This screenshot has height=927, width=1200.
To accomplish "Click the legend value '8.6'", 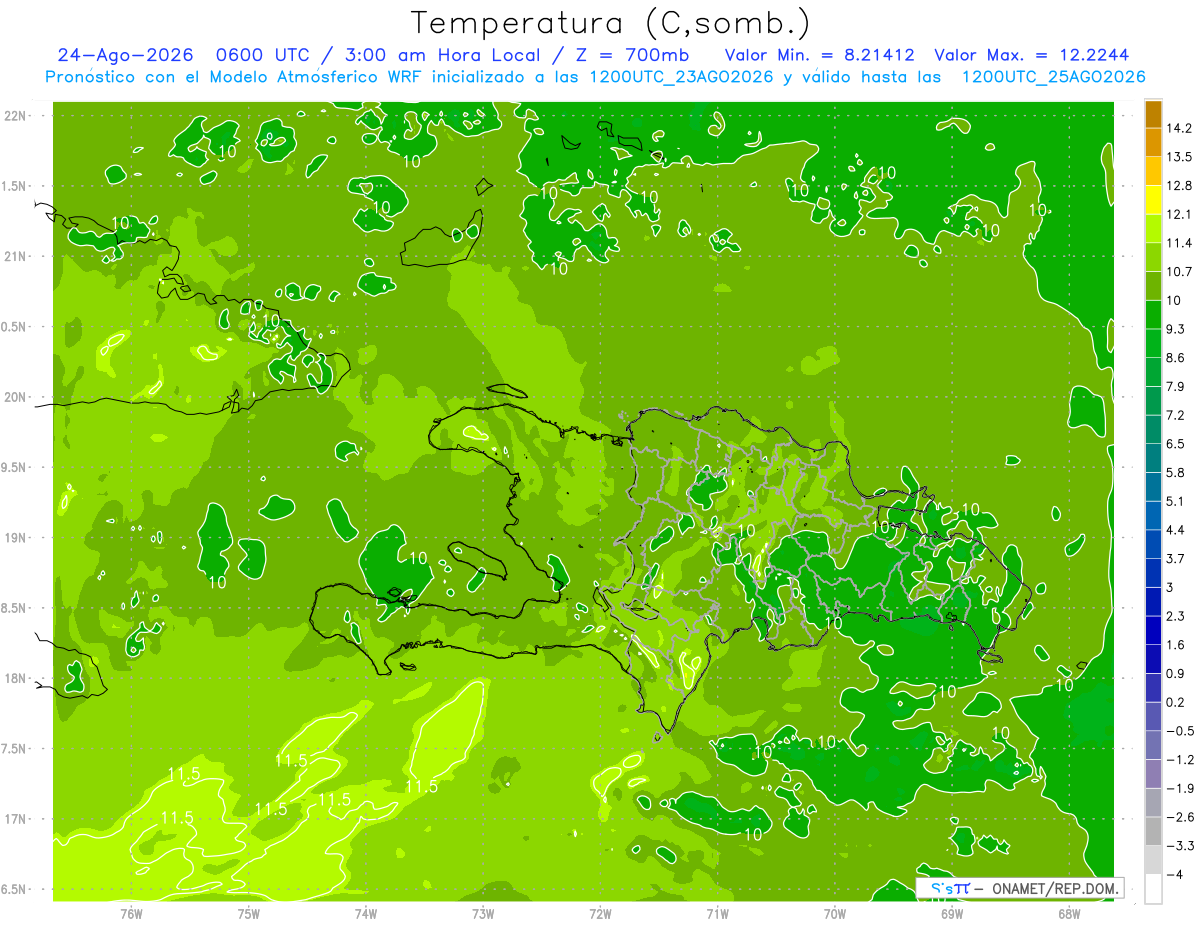I will point(1176,358).
